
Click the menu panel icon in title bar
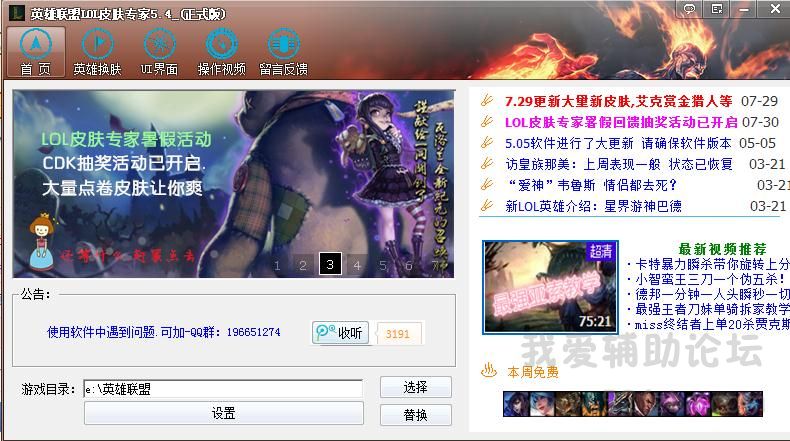[x=716, y=9]
